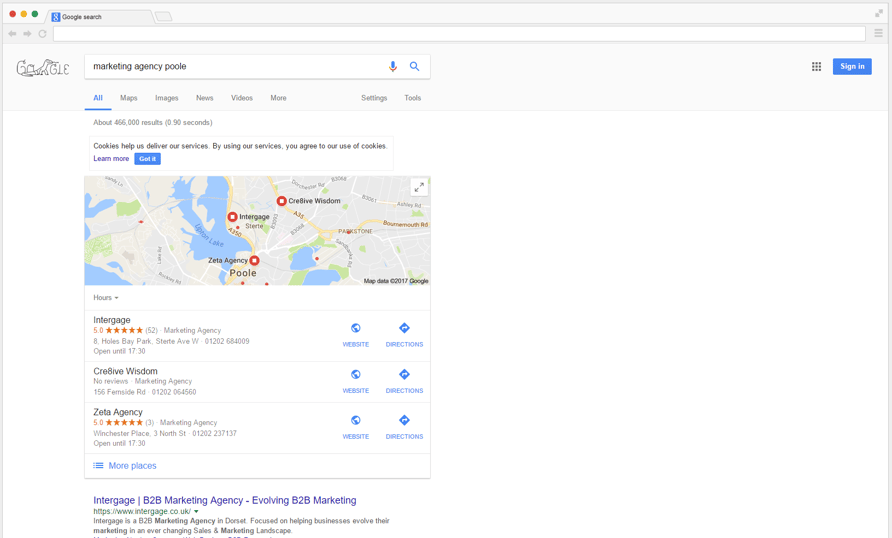Viewport: 892px width, 538px height.
Task: Click the Cre8ive Wisdom website globe icon
Action: 356,374
